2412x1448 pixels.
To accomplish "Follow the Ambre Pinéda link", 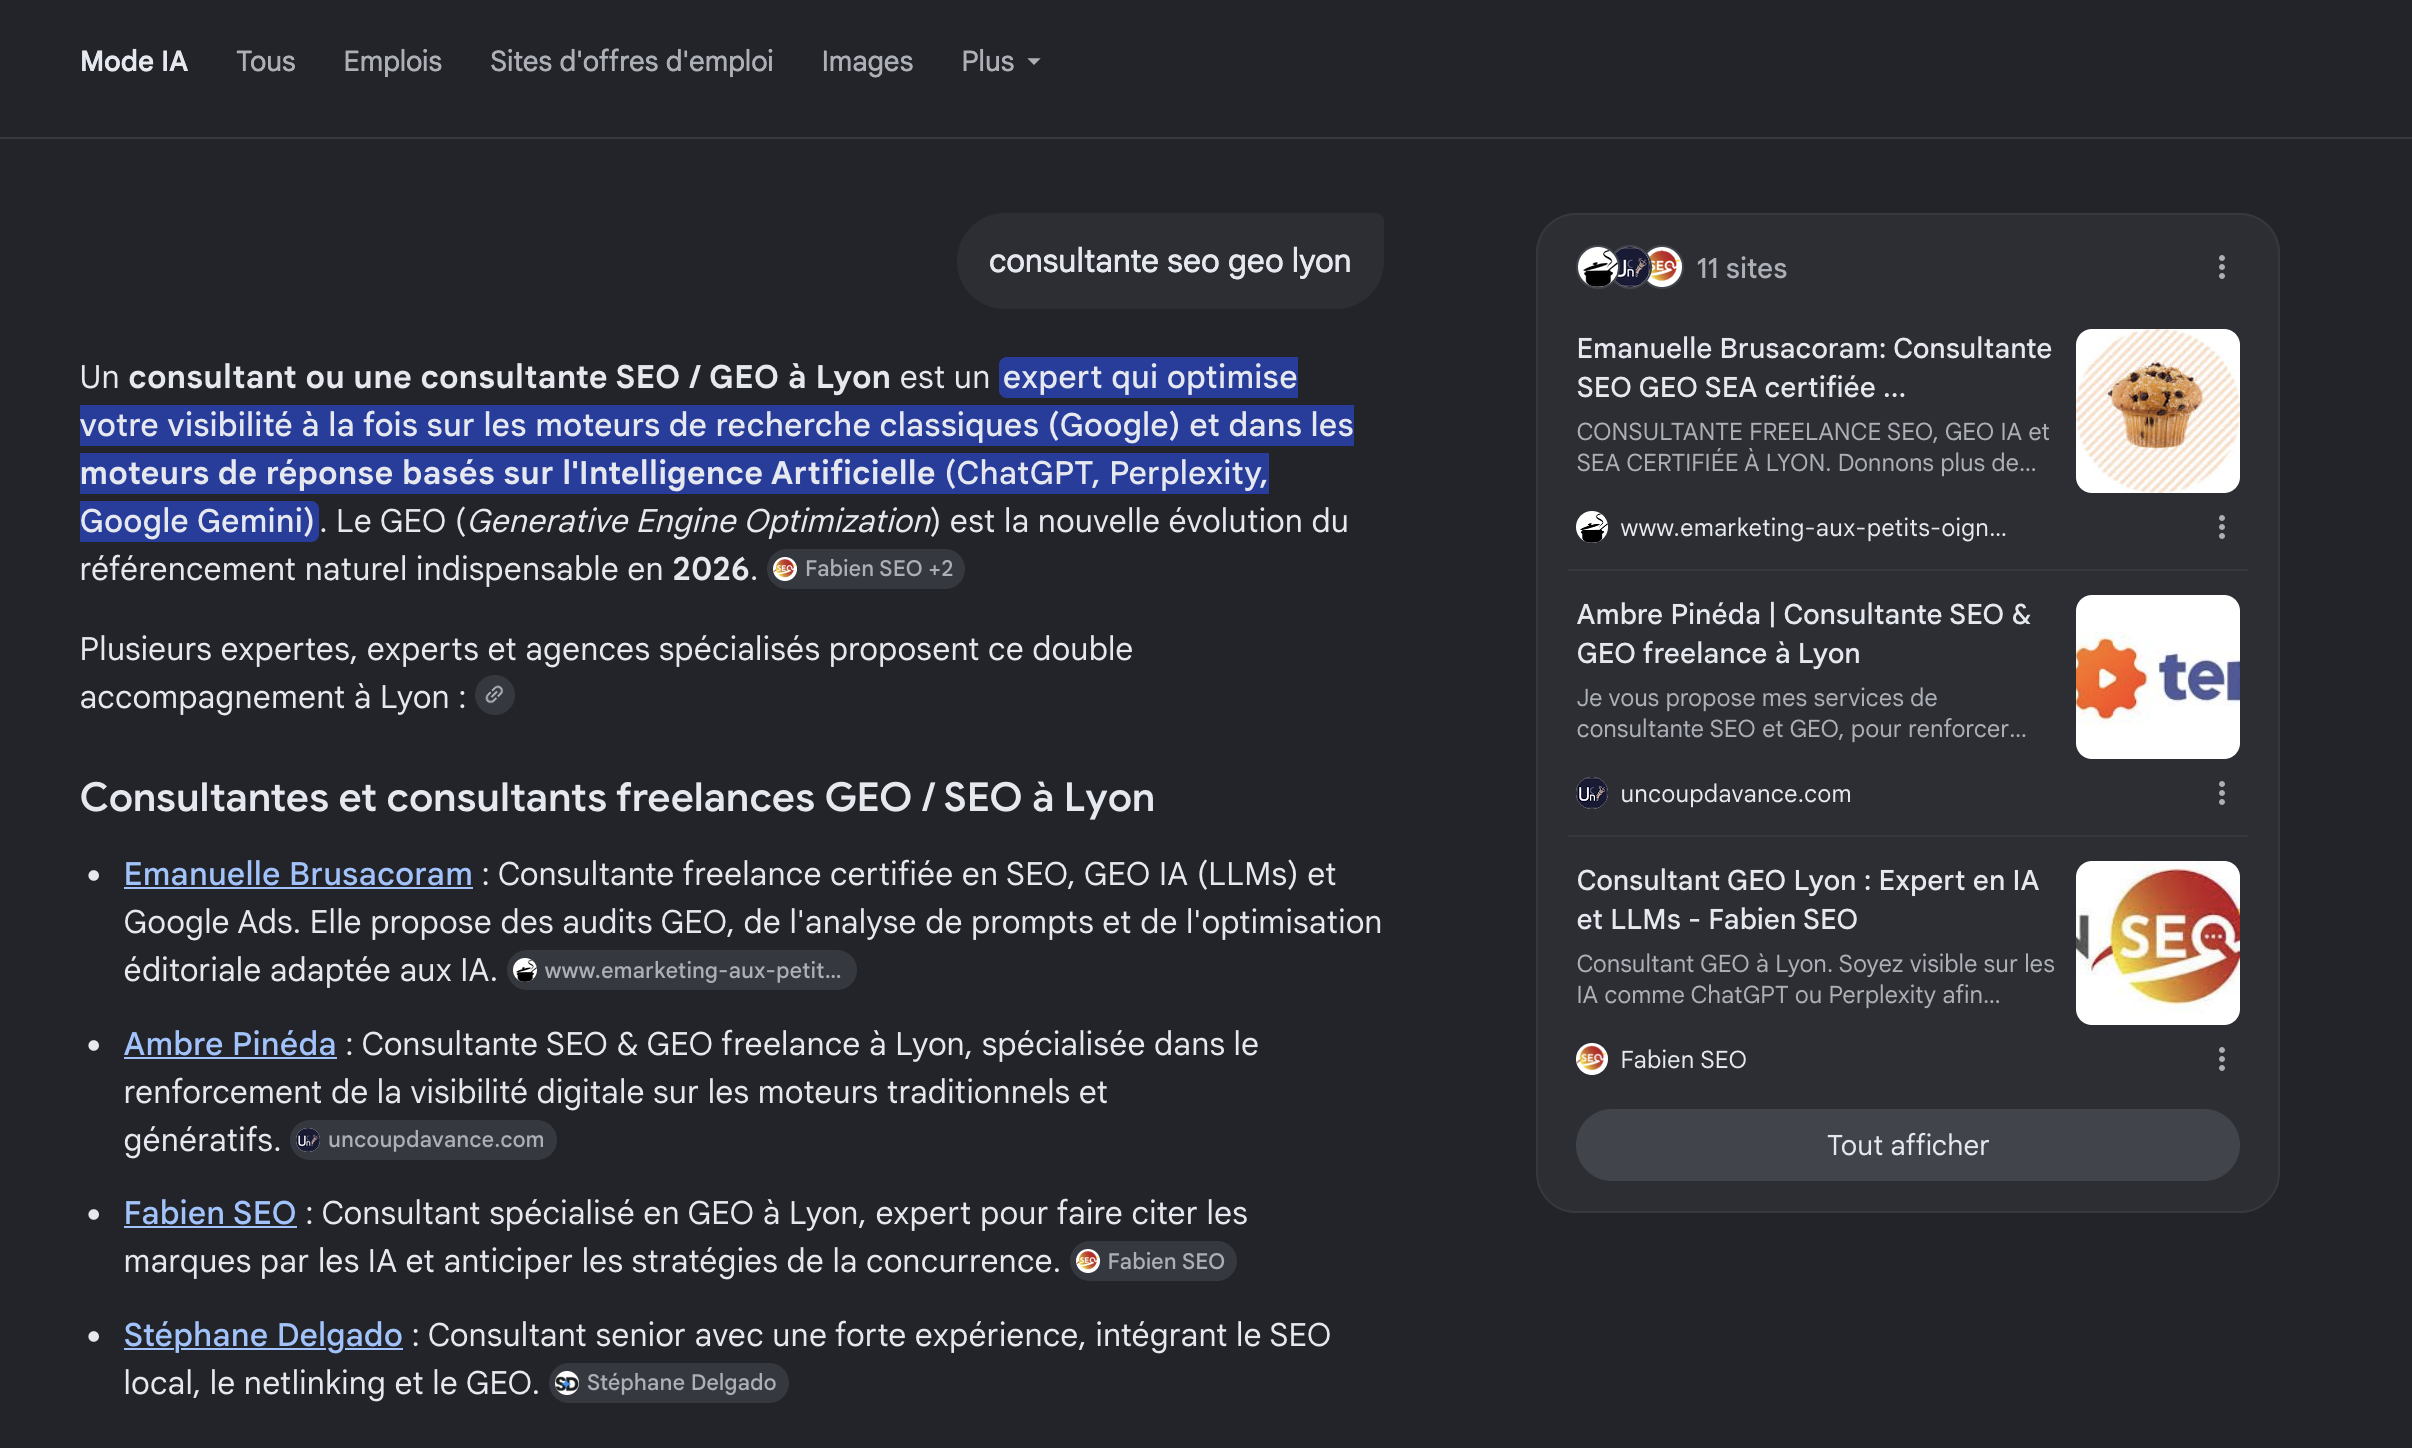I will pyautogui.click(x=230, y=1044).
